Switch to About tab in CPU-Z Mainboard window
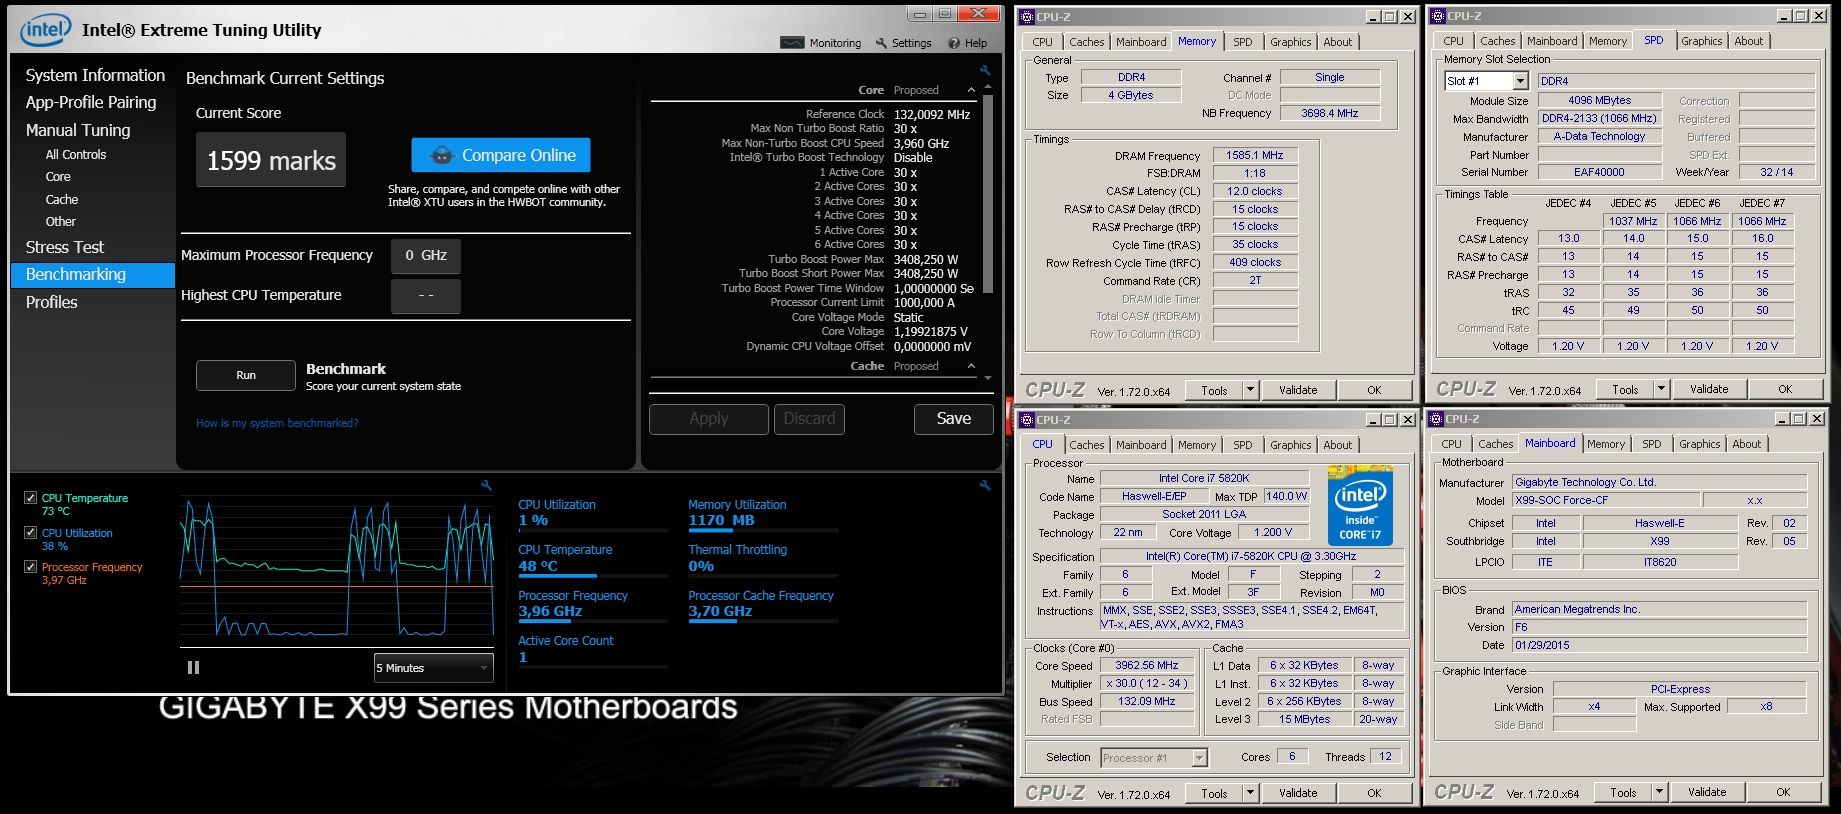The width and height of the screenshot is (1841, 814). [1747, 444]
